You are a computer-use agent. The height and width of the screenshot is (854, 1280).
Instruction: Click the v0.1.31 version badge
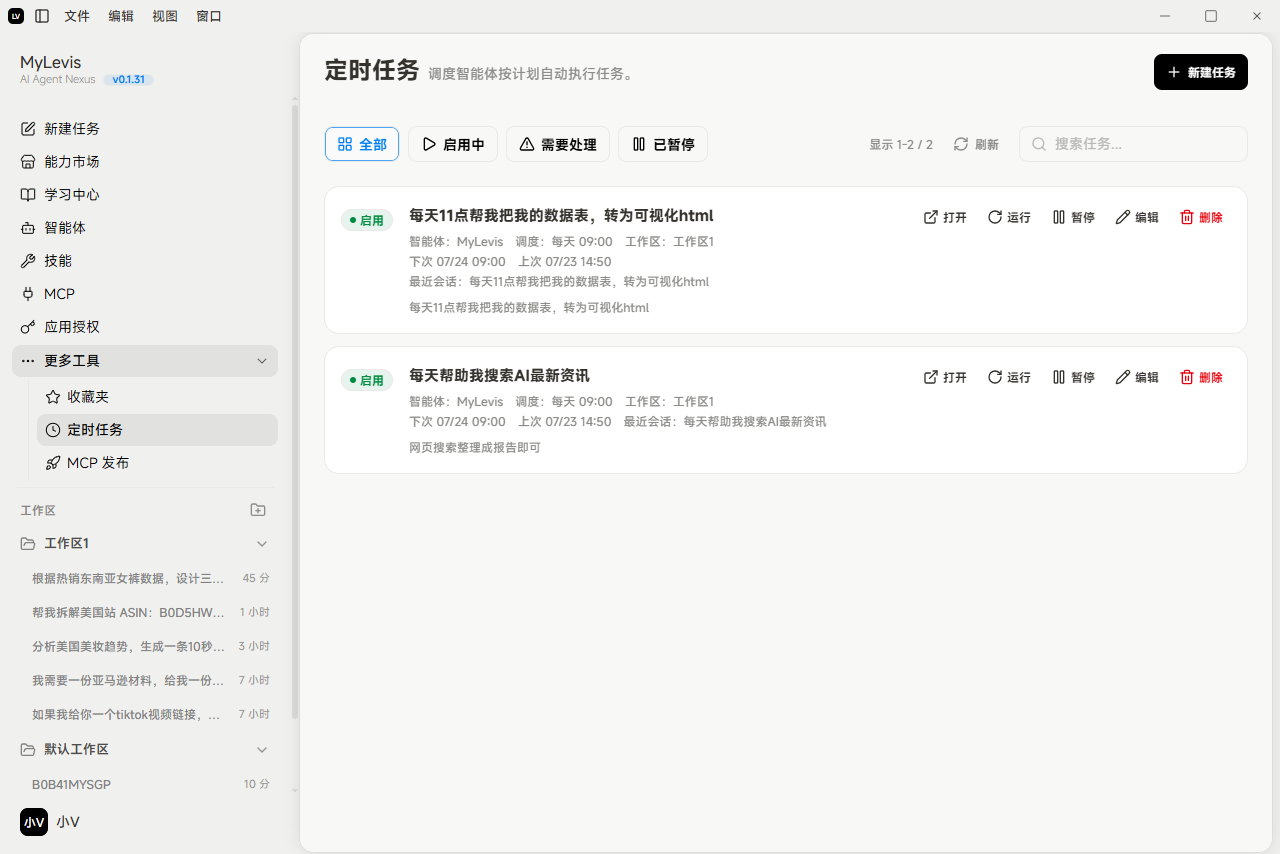pyautogui.click(x=128, y=79)
